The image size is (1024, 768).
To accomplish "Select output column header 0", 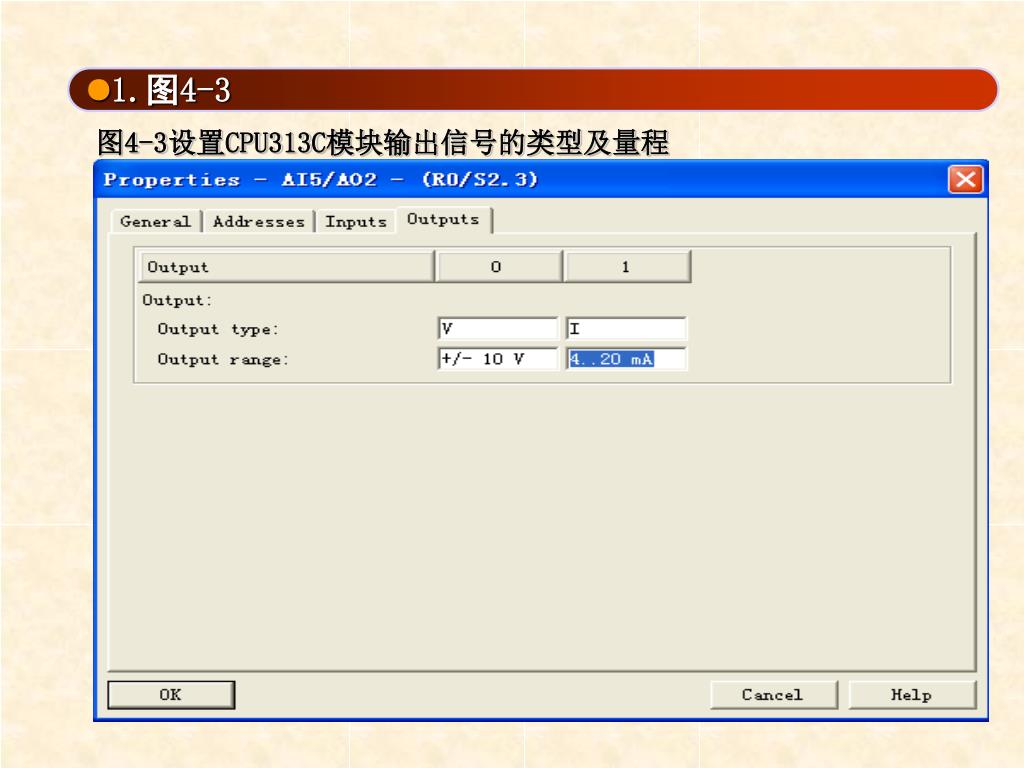I will pos(499,266).
